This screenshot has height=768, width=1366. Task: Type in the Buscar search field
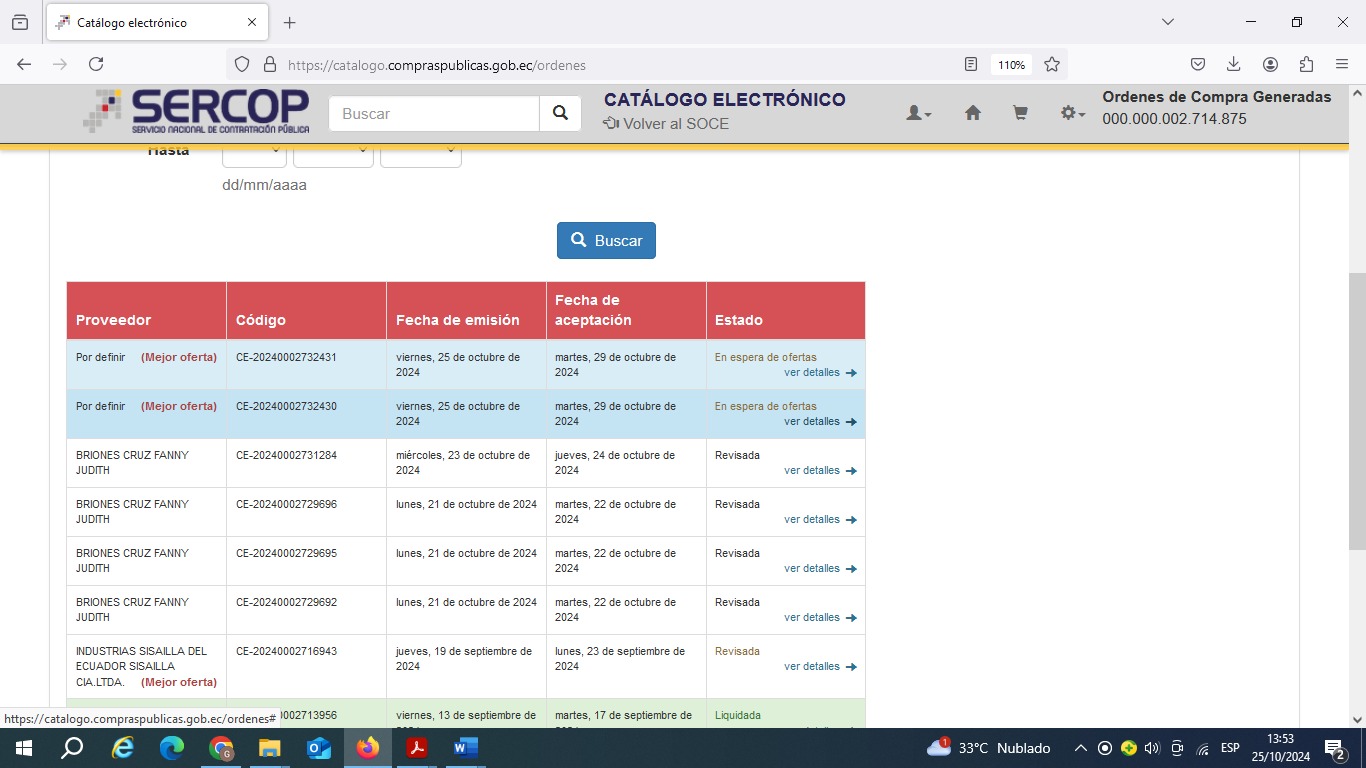[434, 114]
